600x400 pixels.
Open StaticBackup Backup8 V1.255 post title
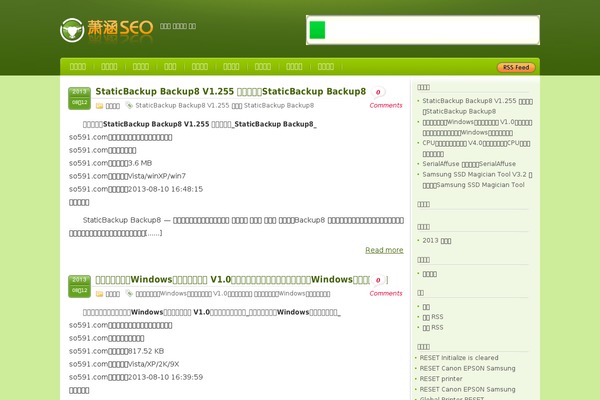230,91
